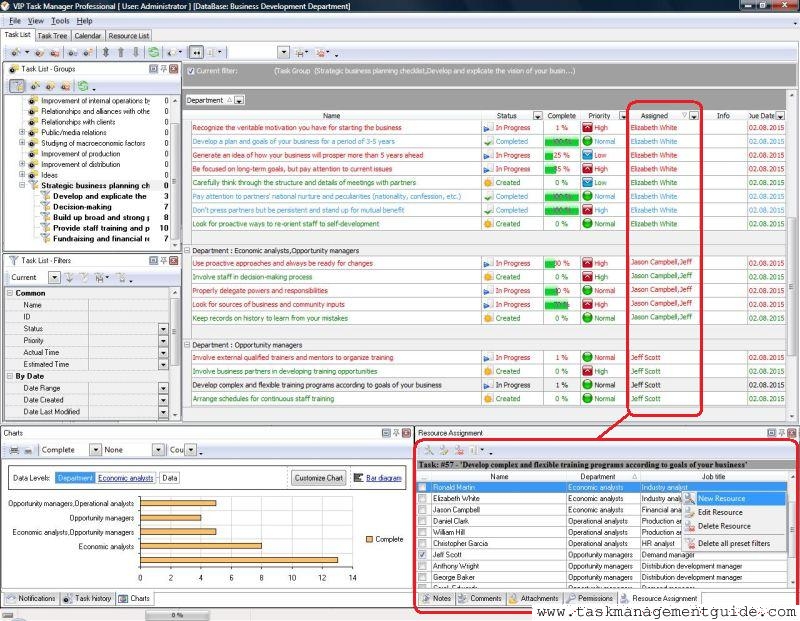Click the Bar diagram link
The height and width of the screenshot is (621, 800).
384,478
